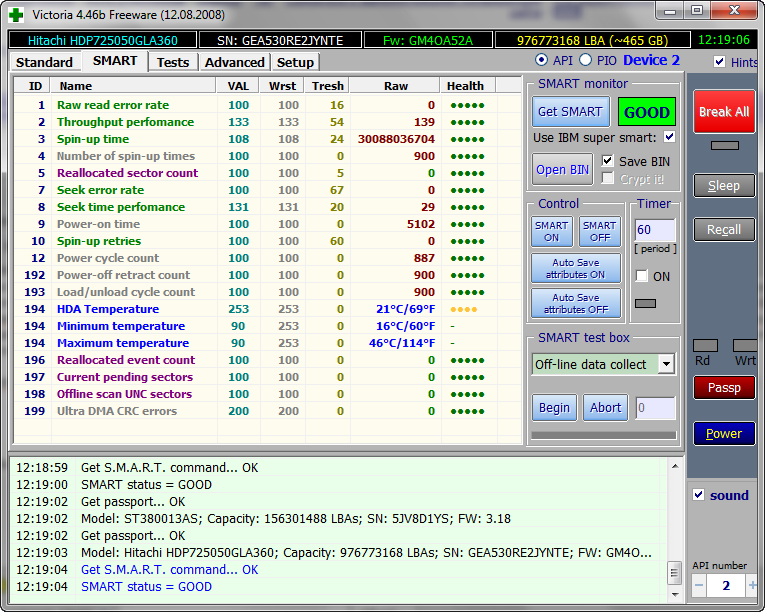Uncheck the Save BIN checkbox
The image size is (765, 612).
coord(608,161)
